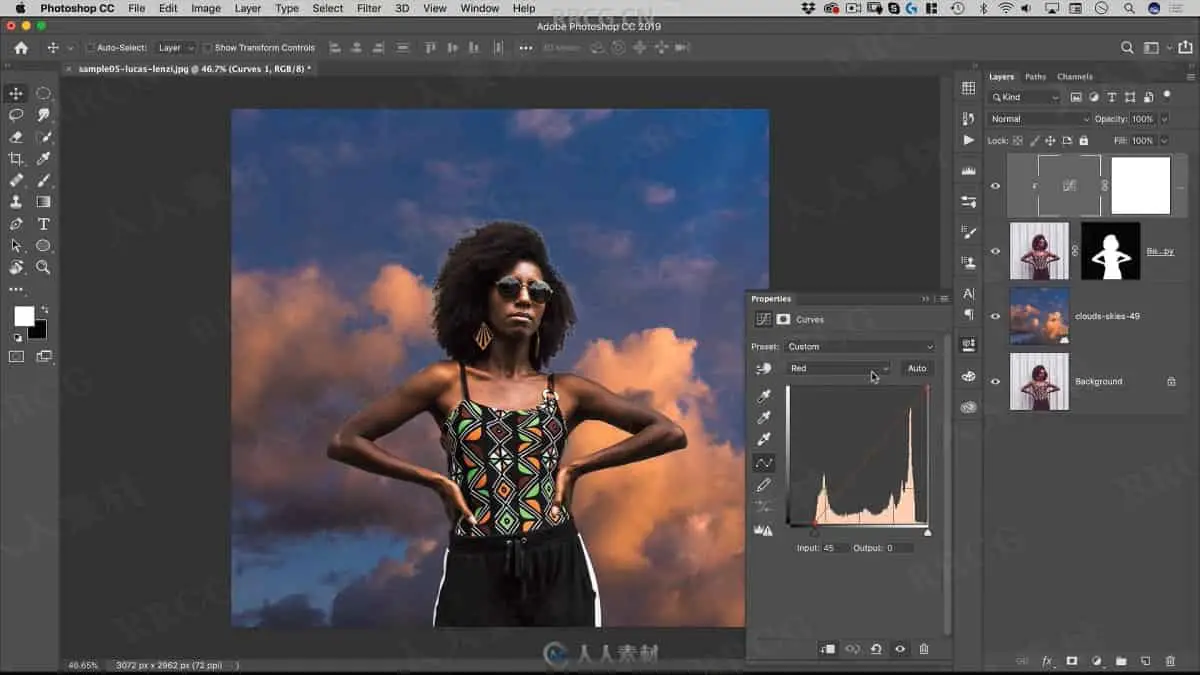Screen dimensions: 1200x675
Task: Expand the Normal blend mode dropdown
Action: click(x=1039, y=119)
